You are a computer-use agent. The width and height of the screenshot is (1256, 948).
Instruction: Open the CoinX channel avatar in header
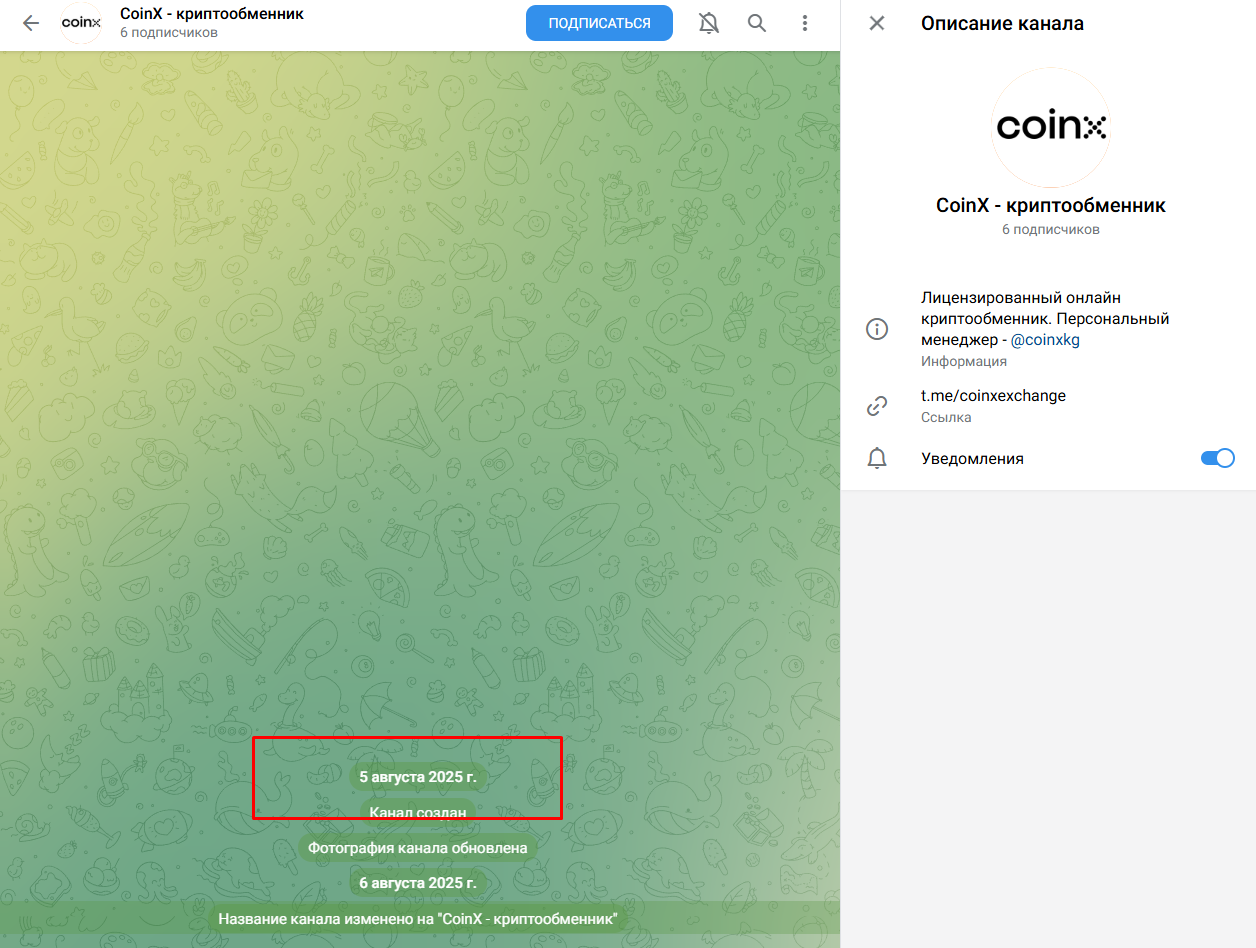81,23
